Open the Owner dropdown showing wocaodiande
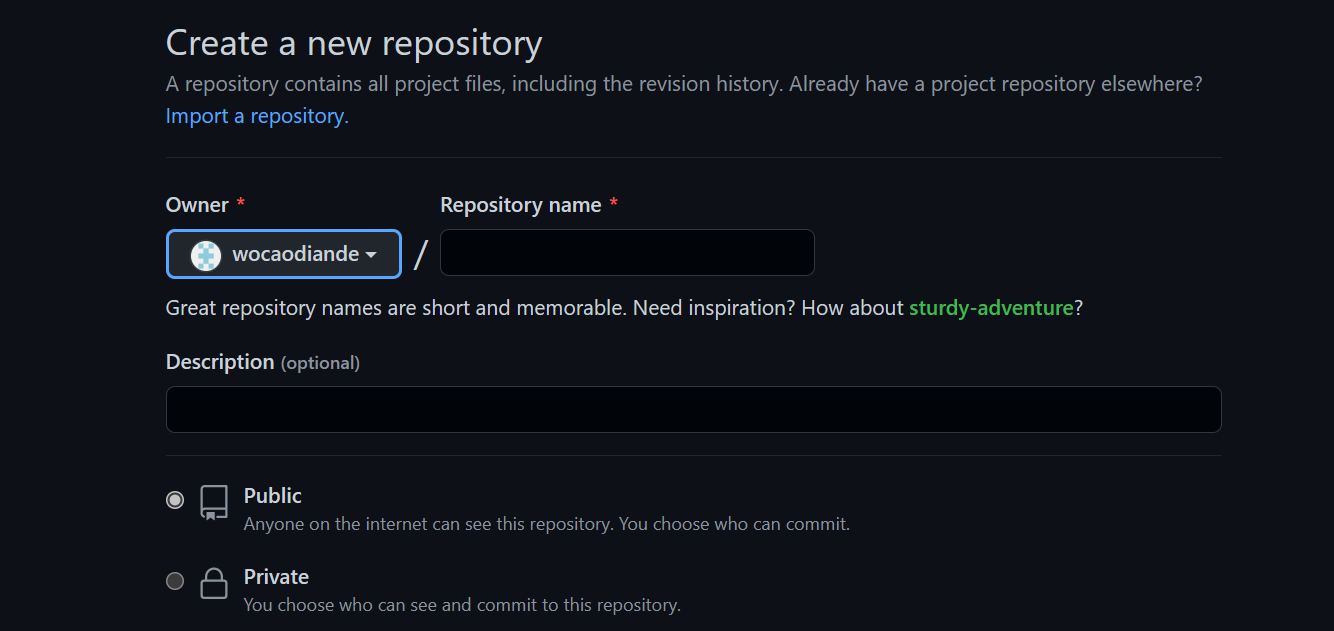Viewport: 1334px width, 631px height. click(284, 254)
